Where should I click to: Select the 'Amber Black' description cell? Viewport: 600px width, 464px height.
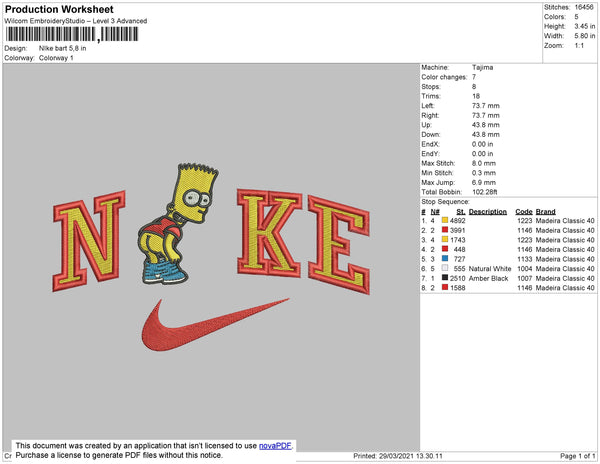tap(488, 278)
